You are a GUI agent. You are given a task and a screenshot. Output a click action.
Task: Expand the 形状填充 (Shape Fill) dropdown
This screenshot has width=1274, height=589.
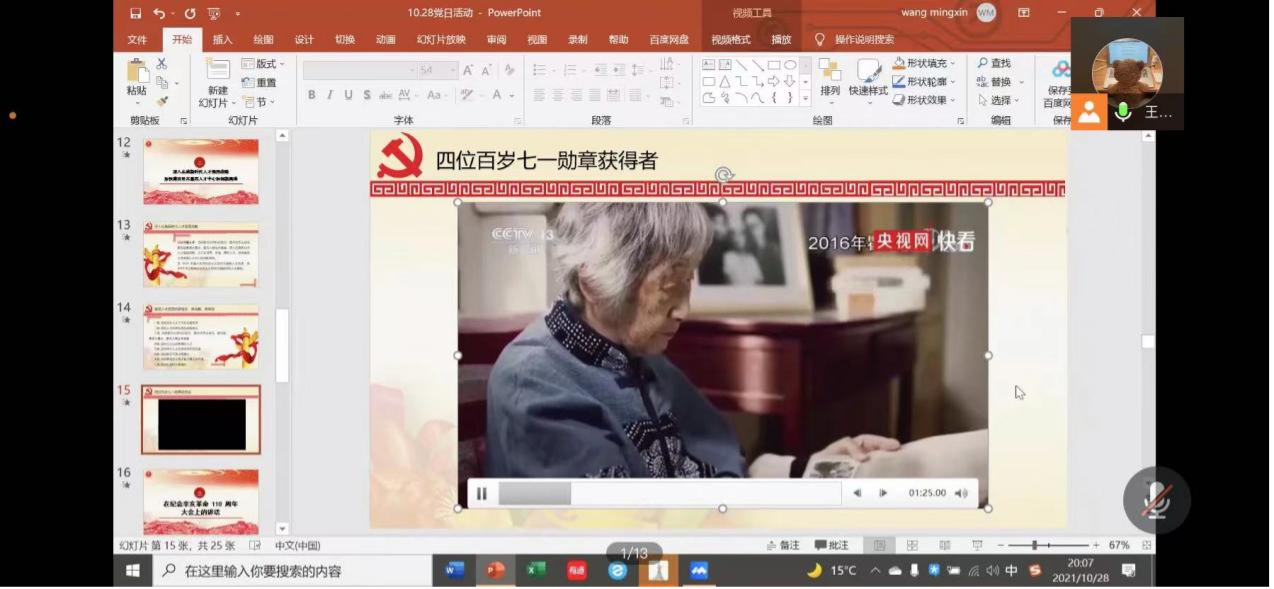tap(953, 64)
